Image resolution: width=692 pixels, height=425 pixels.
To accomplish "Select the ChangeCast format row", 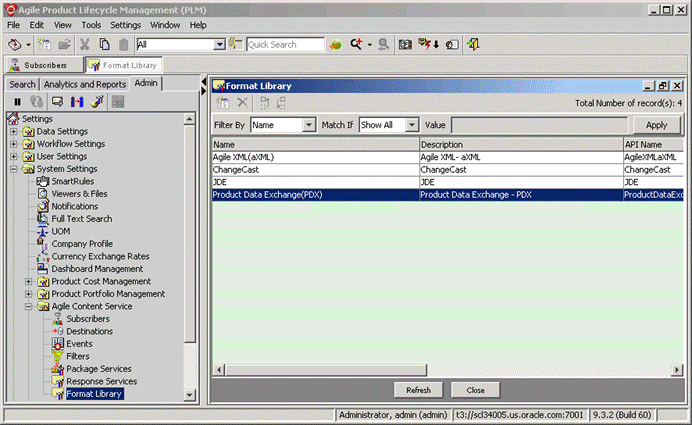I will (448, 169).
